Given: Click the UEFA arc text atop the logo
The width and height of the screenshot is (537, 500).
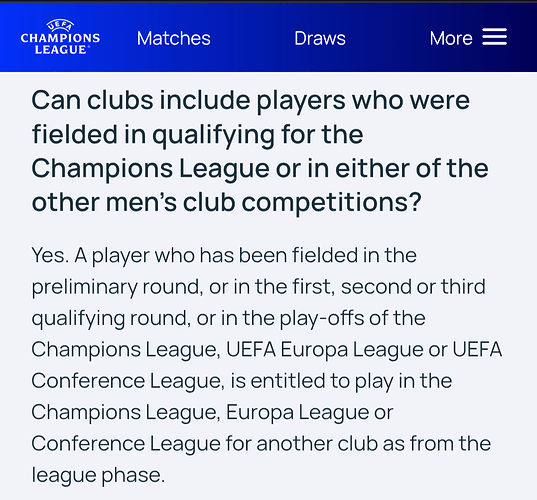Looking at the screenshot, I should coord(60,25).
